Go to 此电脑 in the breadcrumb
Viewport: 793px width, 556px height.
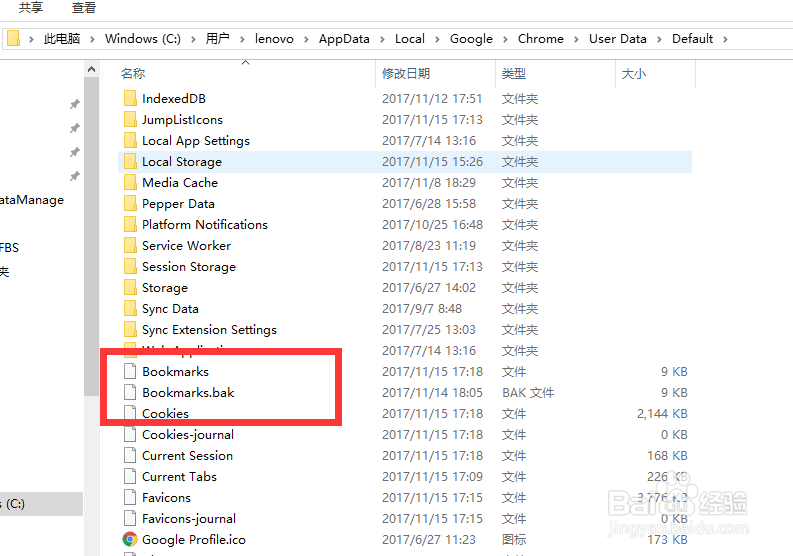click(62, 39)
